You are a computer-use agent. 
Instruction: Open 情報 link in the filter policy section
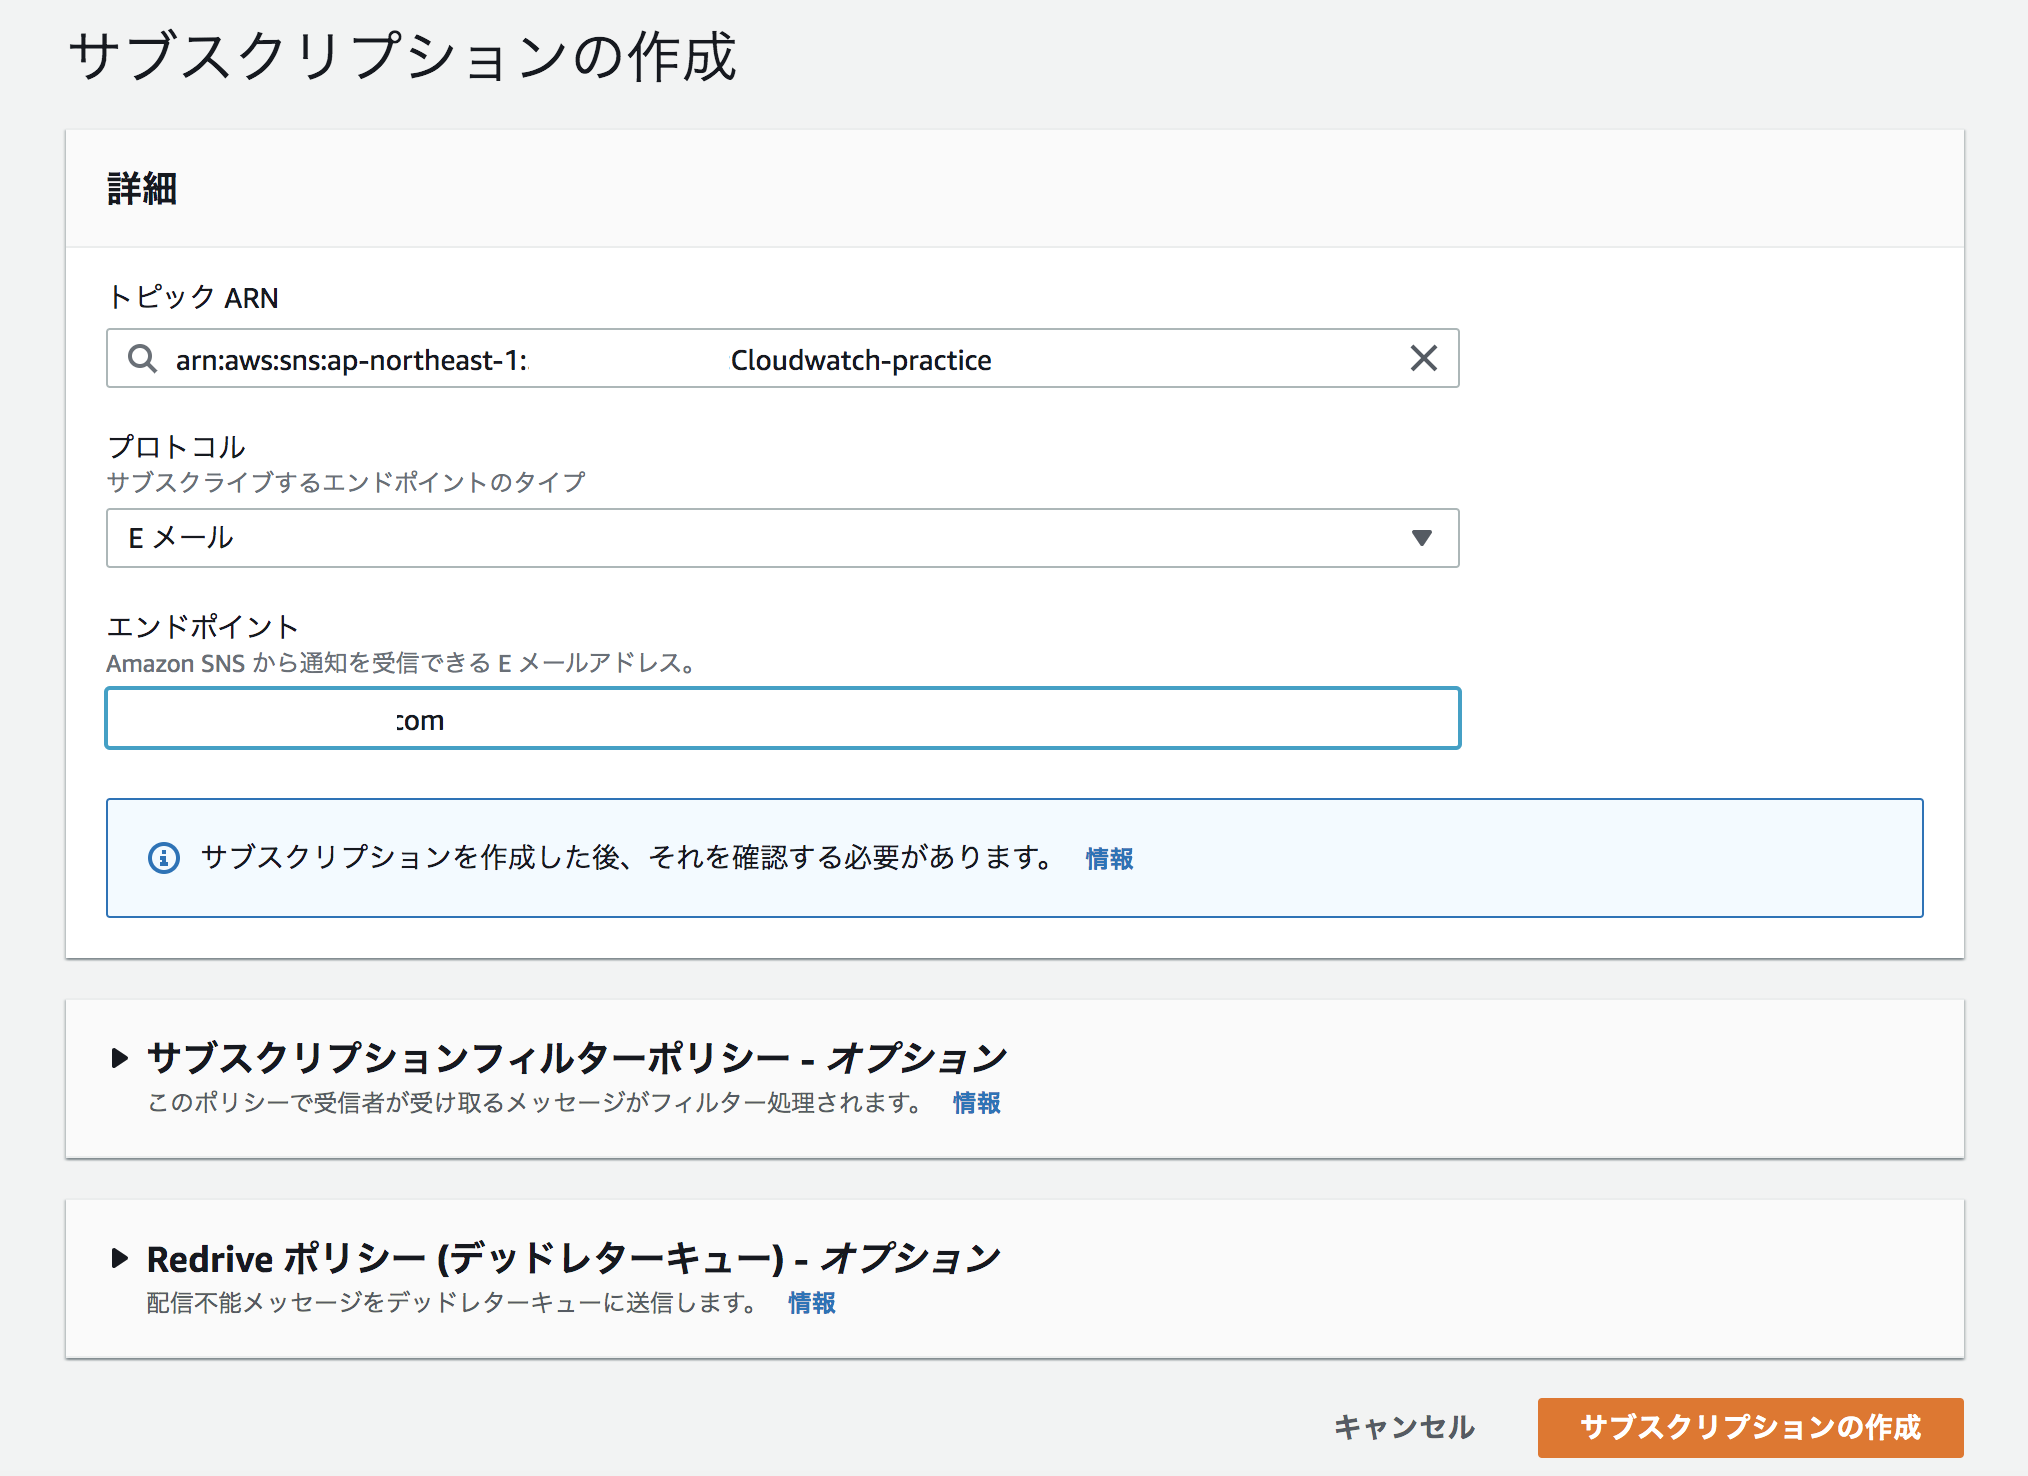tap(977, 1103)
